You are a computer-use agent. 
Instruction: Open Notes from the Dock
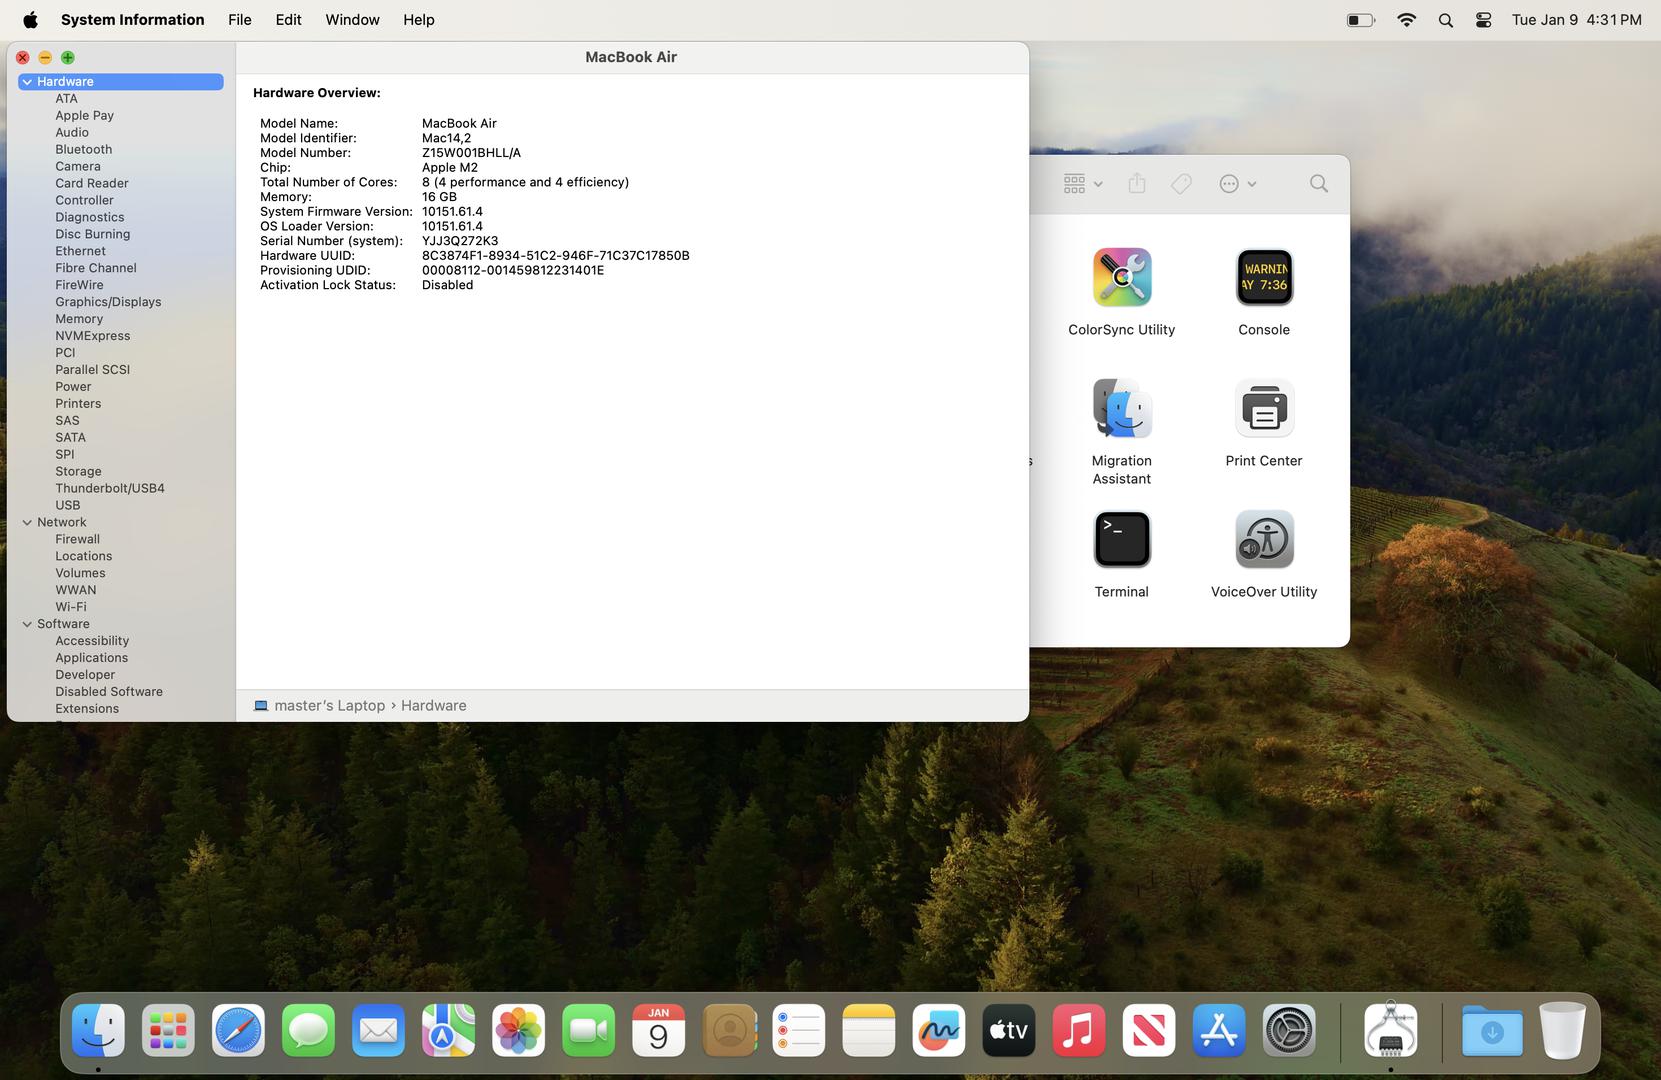869,1030
